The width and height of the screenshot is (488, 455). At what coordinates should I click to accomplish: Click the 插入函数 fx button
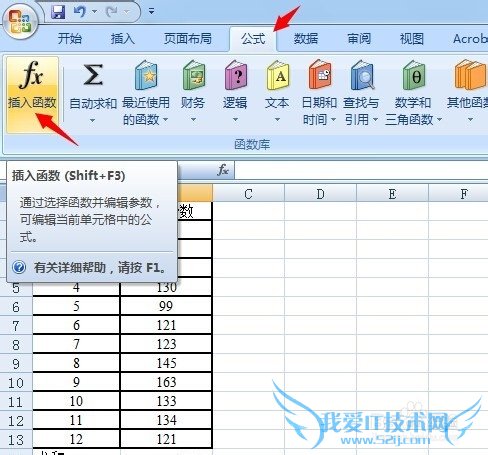tap(32, 95)
